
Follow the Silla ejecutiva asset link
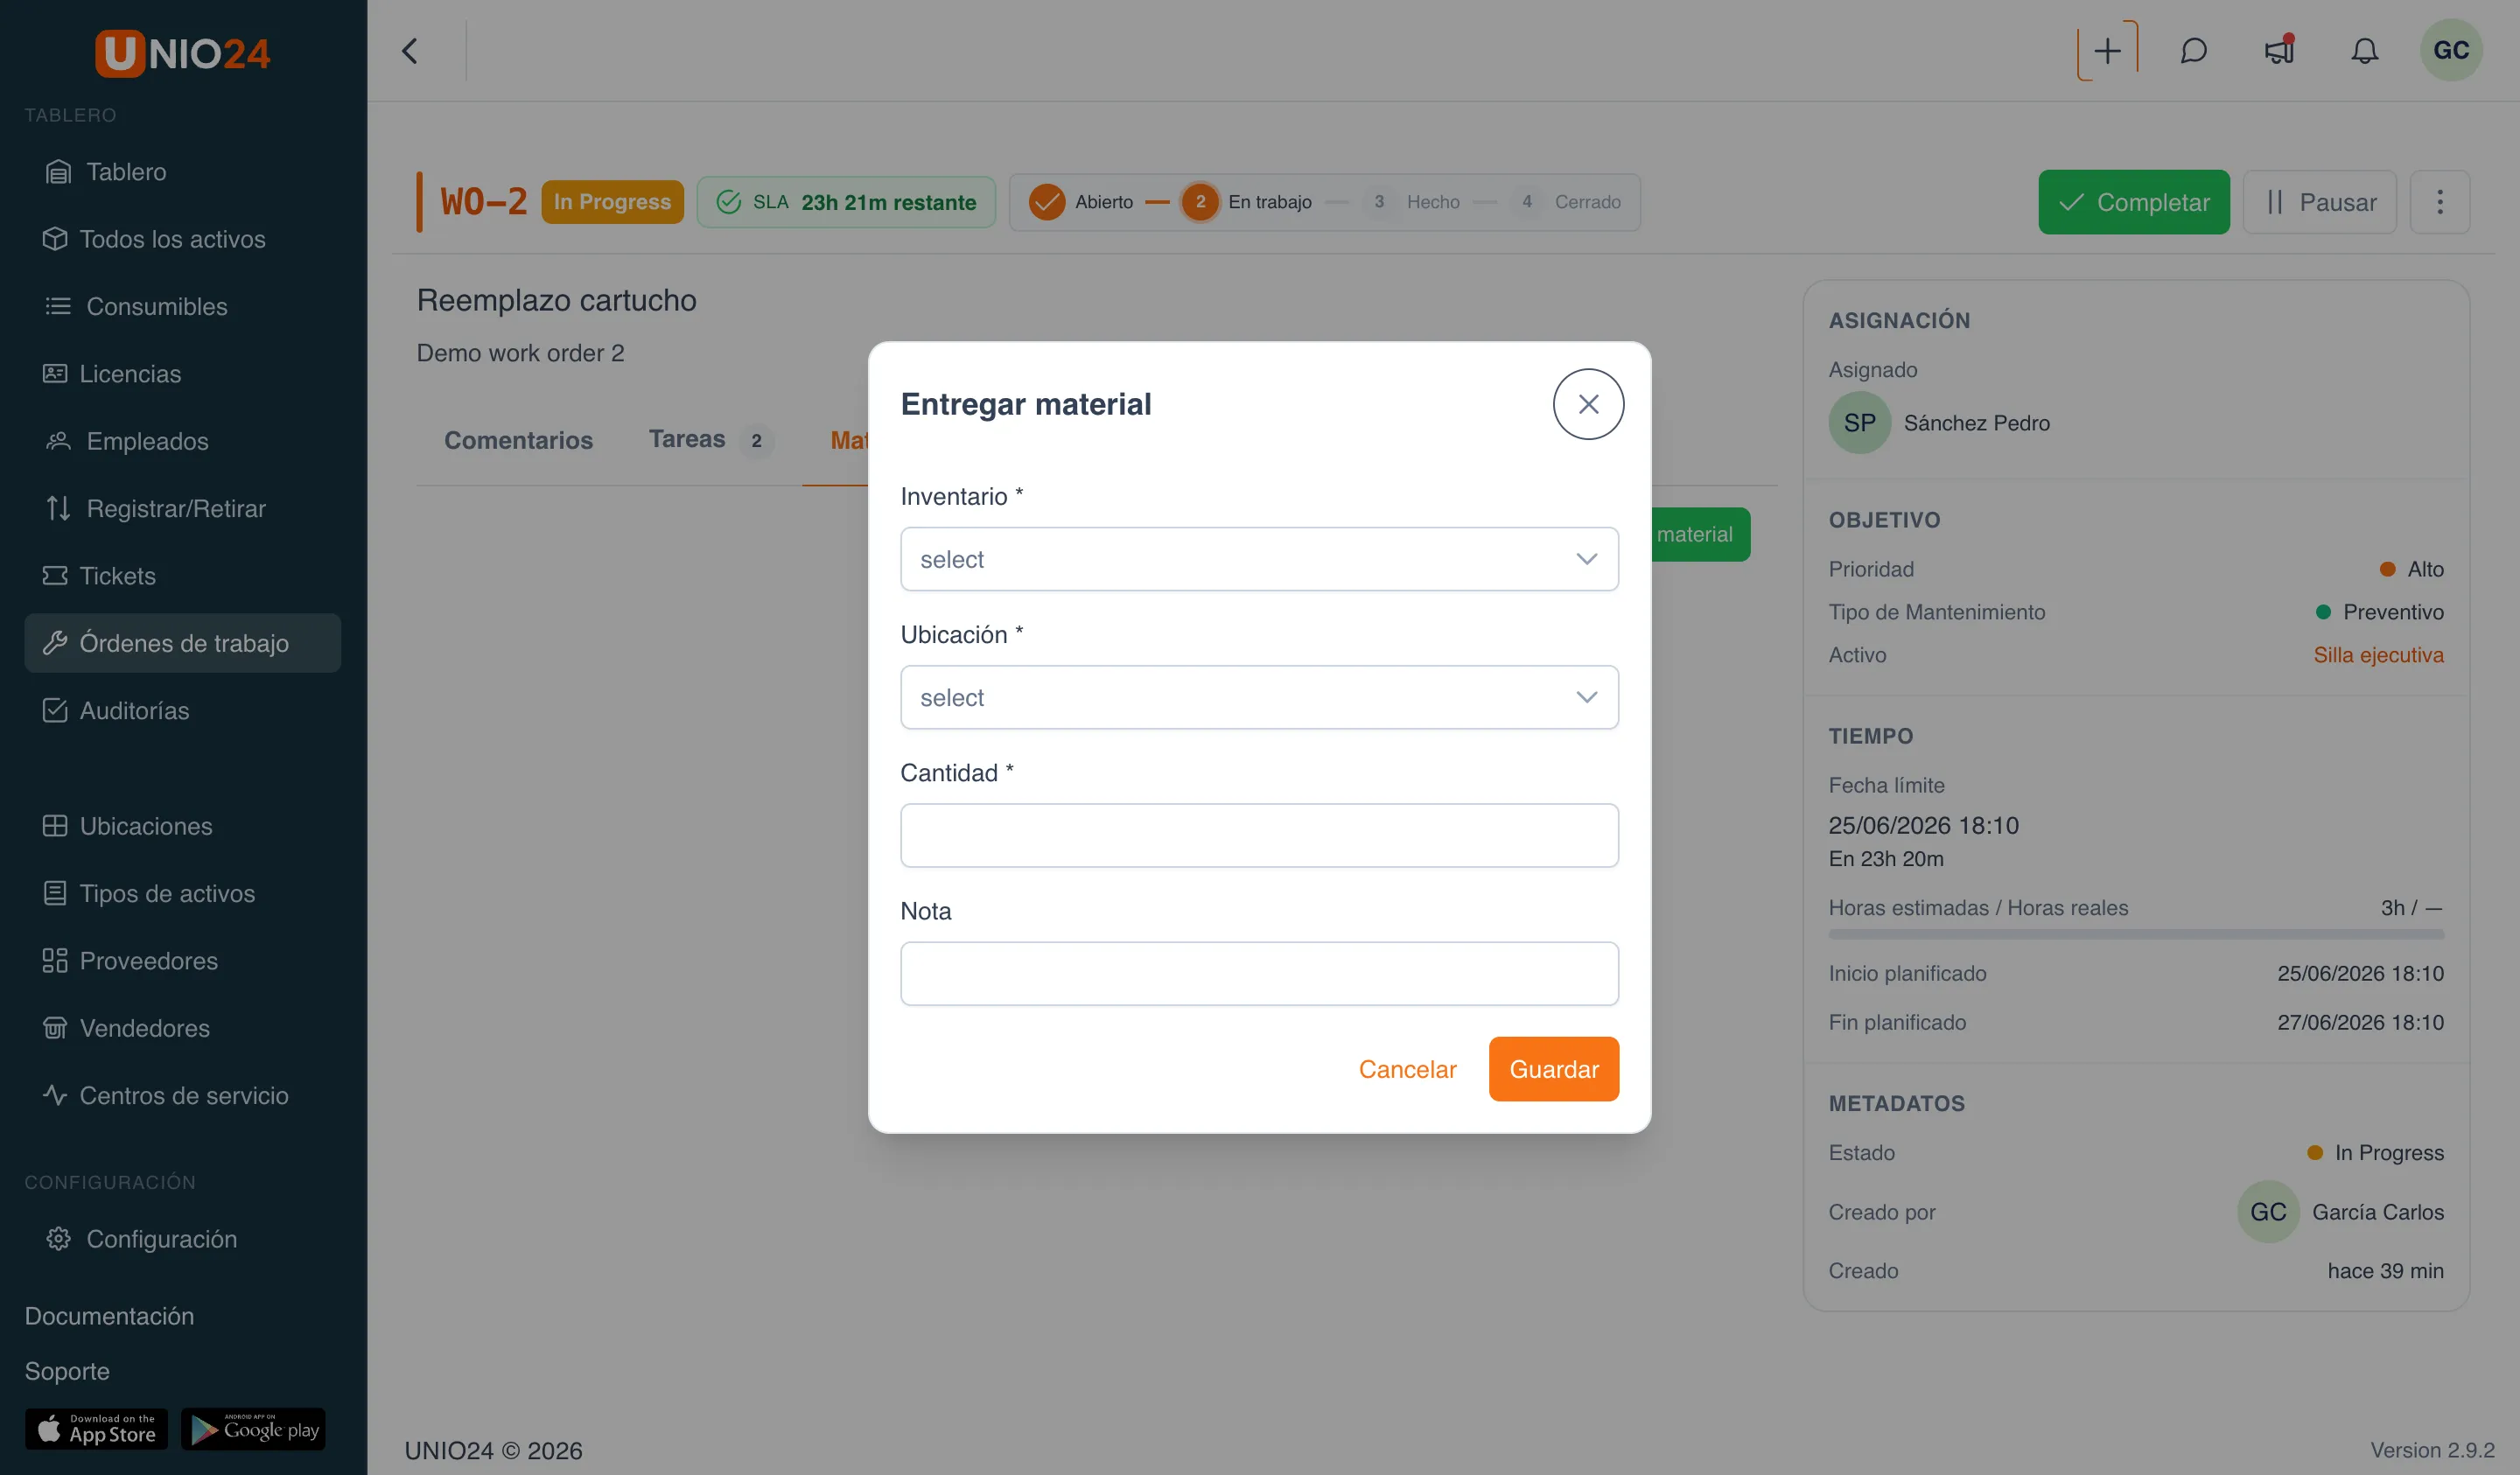(2378, 655)
